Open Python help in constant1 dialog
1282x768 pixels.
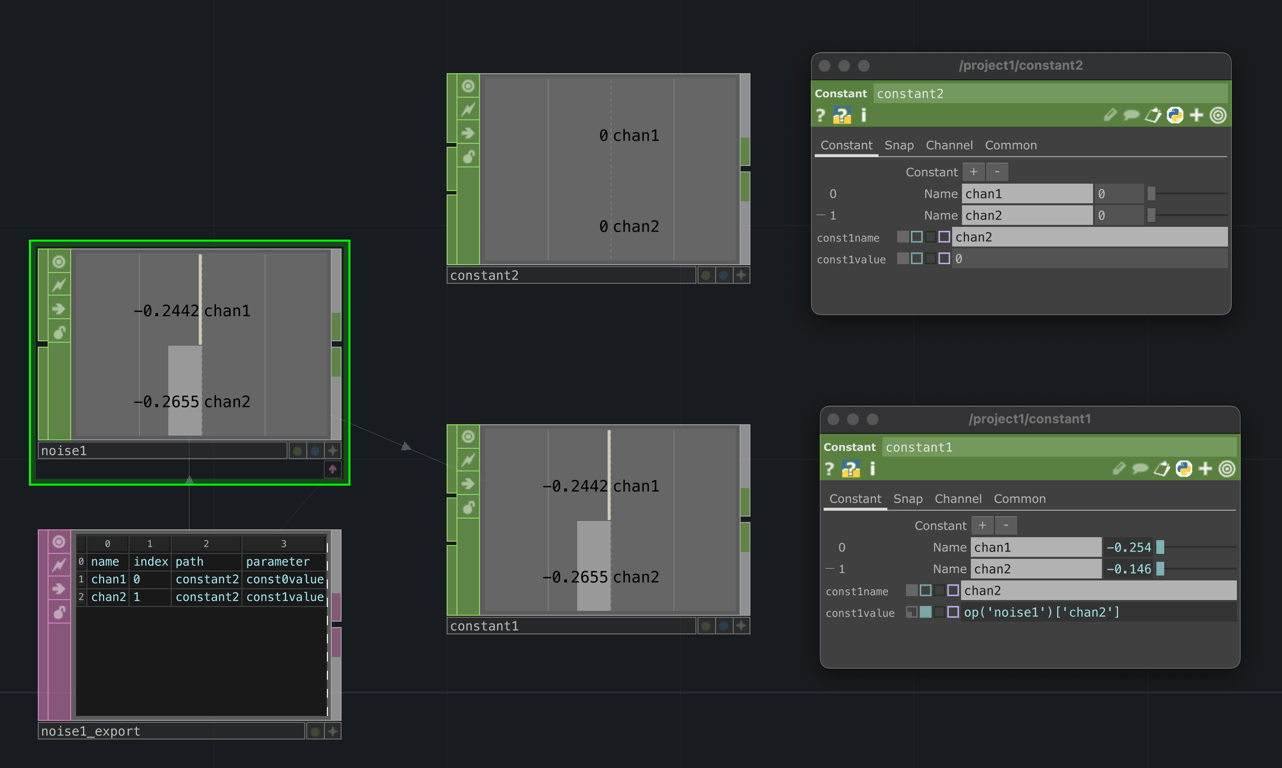tap(851, 469)
